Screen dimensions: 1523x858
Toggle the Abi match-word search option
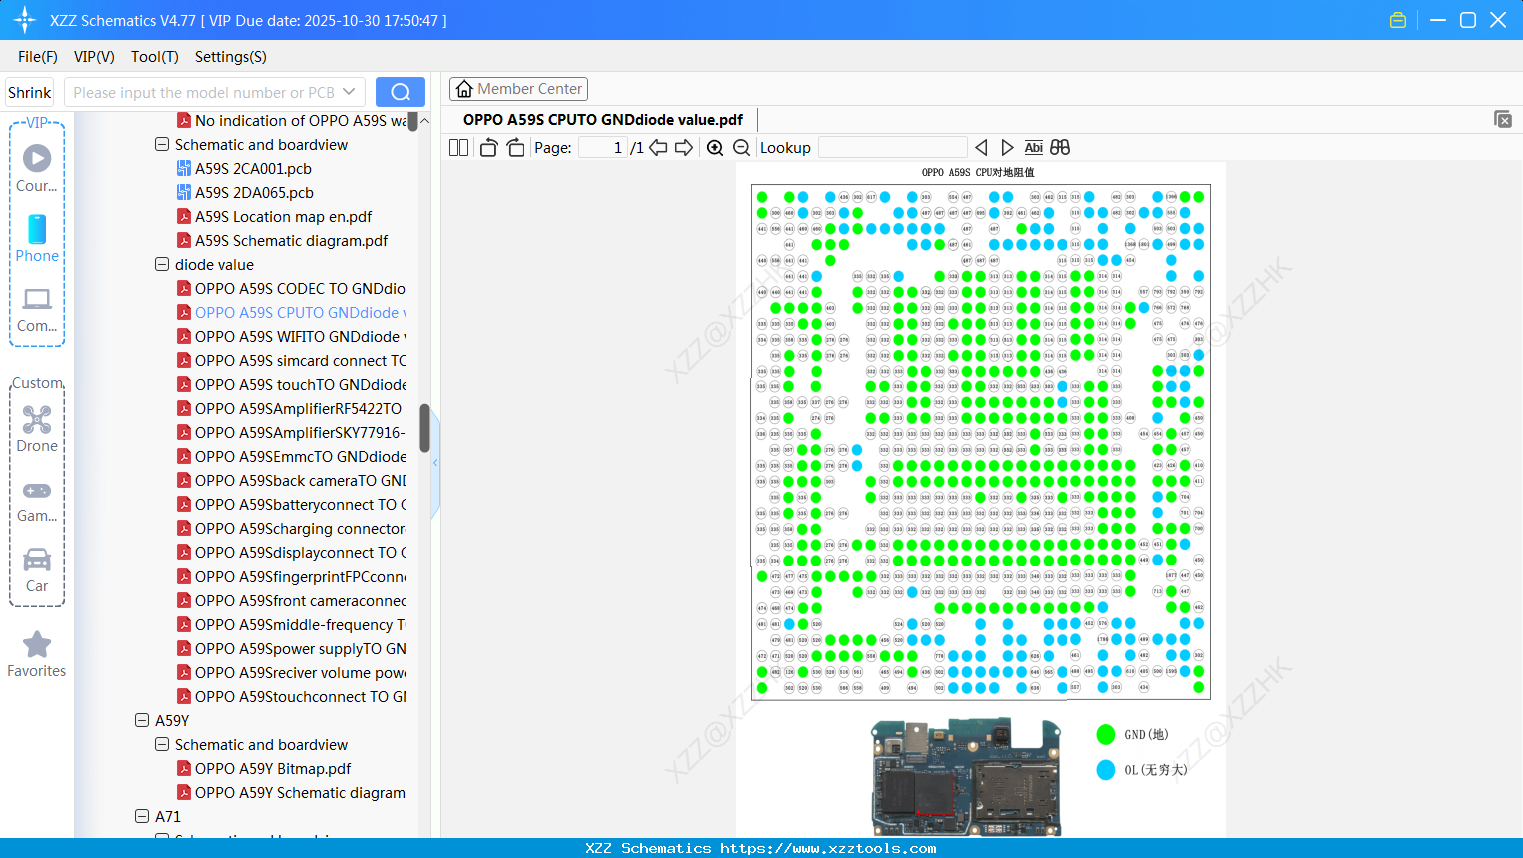[x=1034, y=148]
